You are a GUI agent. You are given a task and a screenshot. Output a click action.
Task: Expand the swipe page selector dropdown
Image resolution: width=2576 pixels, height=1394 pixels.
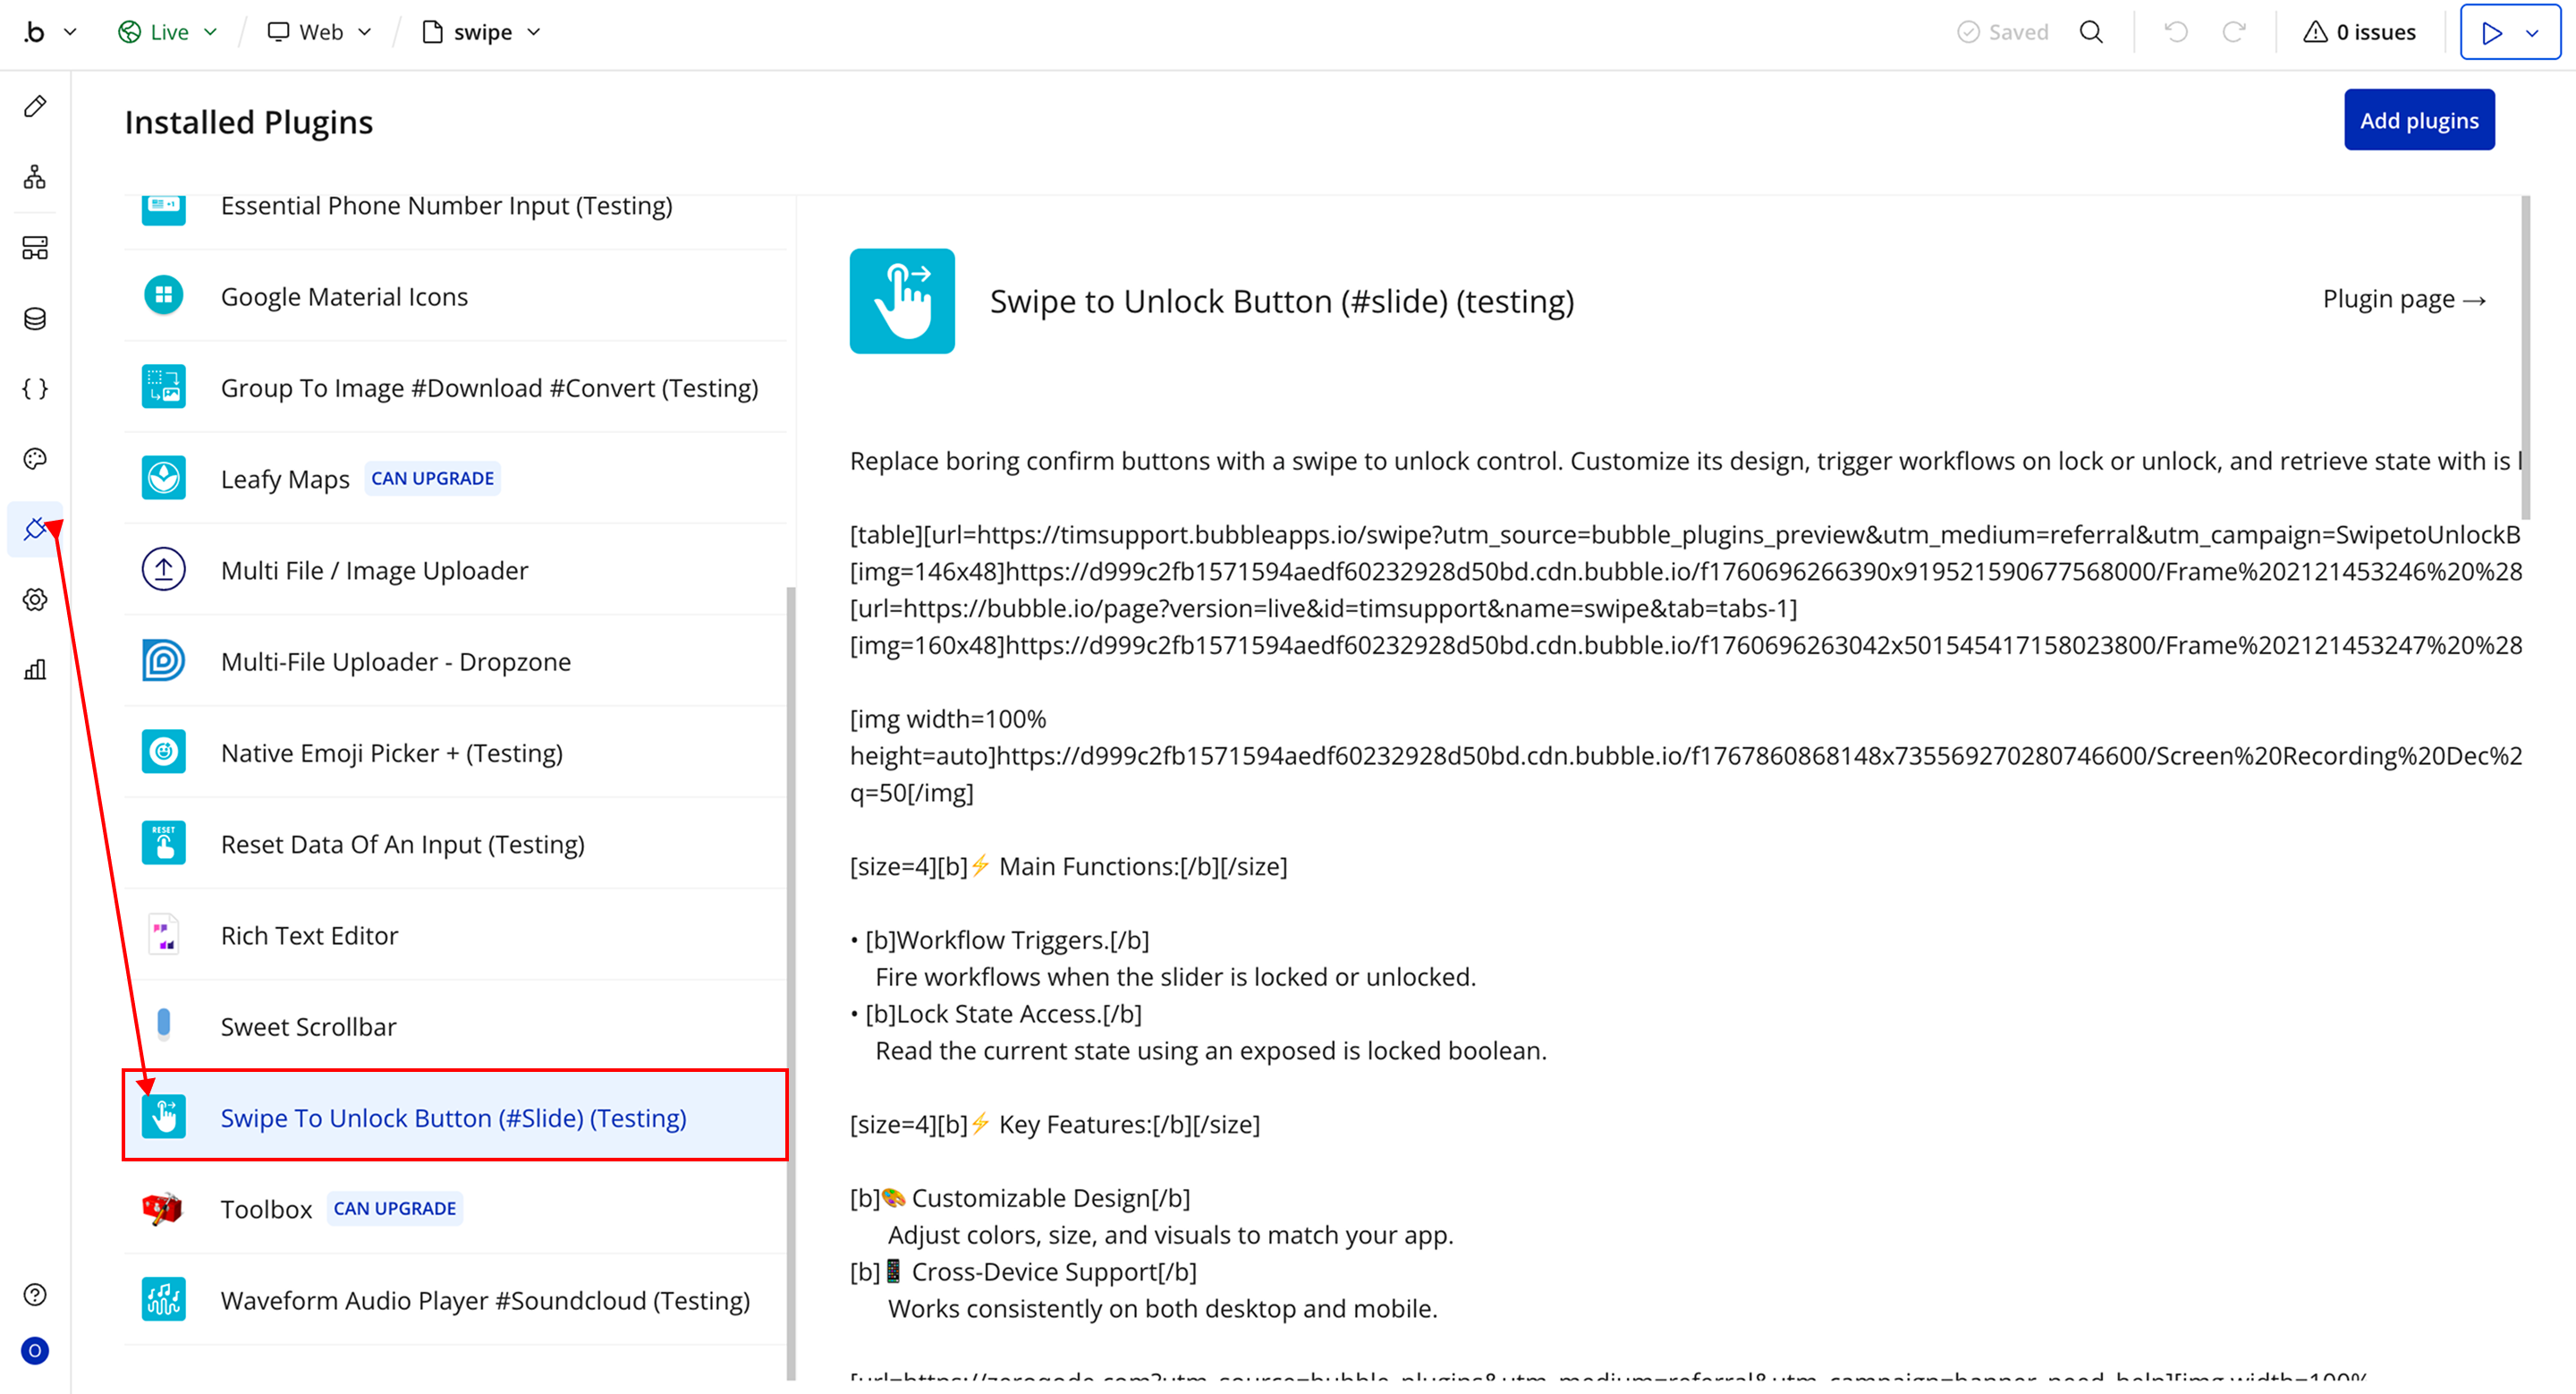pos(482,32)
